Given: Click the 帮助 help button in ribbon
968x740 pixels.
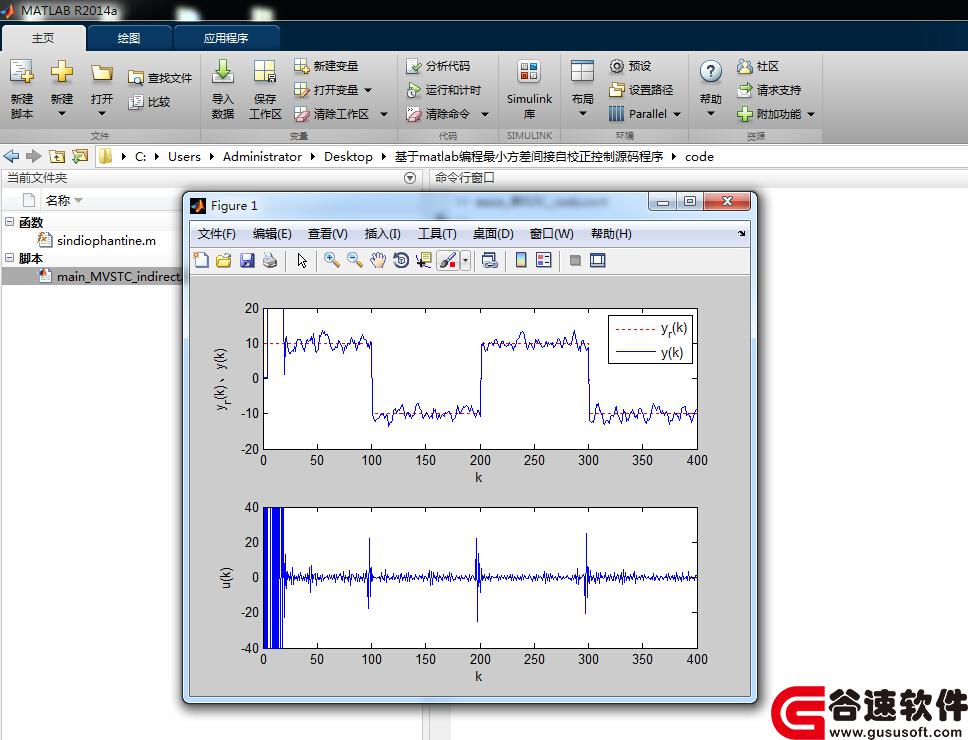Looking at the screenshot, I should 711,89.
